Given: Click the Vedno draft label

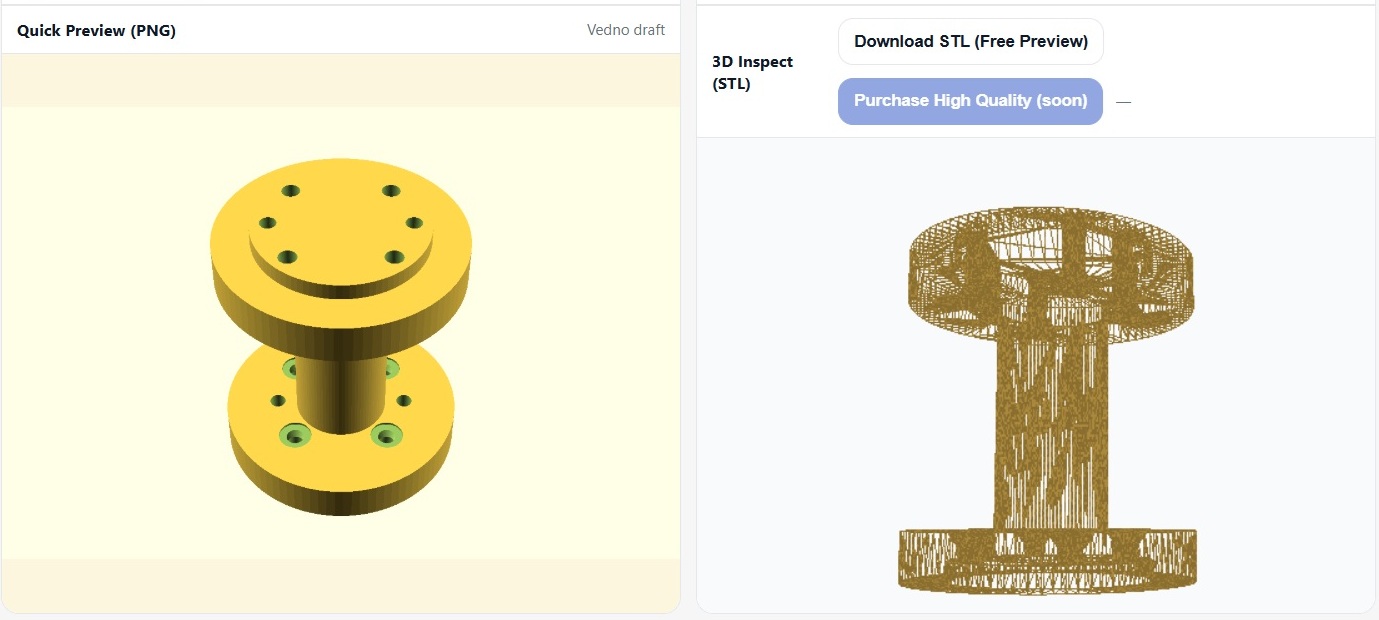Looking at the screenshot, I should click(625, 30).
